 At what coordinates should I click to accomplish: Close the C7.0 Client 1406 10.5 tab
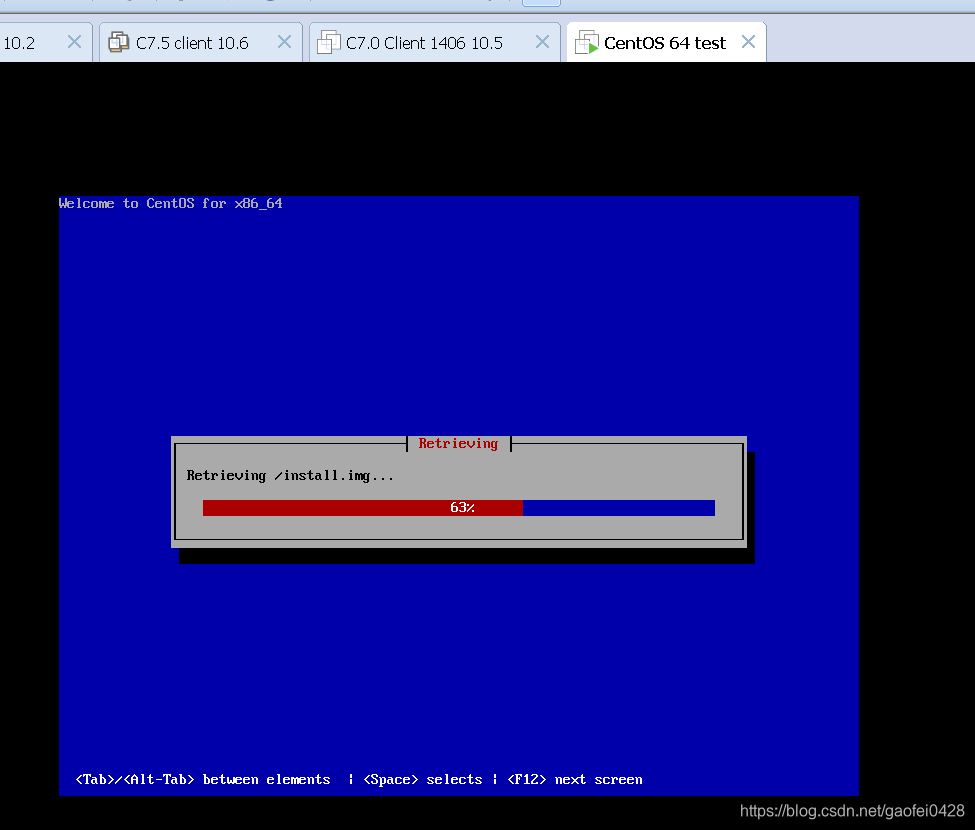point(542,42)
